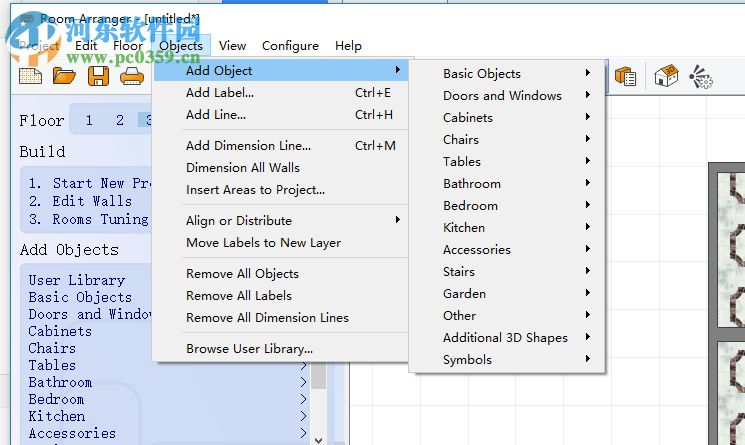745x445 pixels.
Task: Expand Cabinets submenu
Action: click(x=507, y=117)
